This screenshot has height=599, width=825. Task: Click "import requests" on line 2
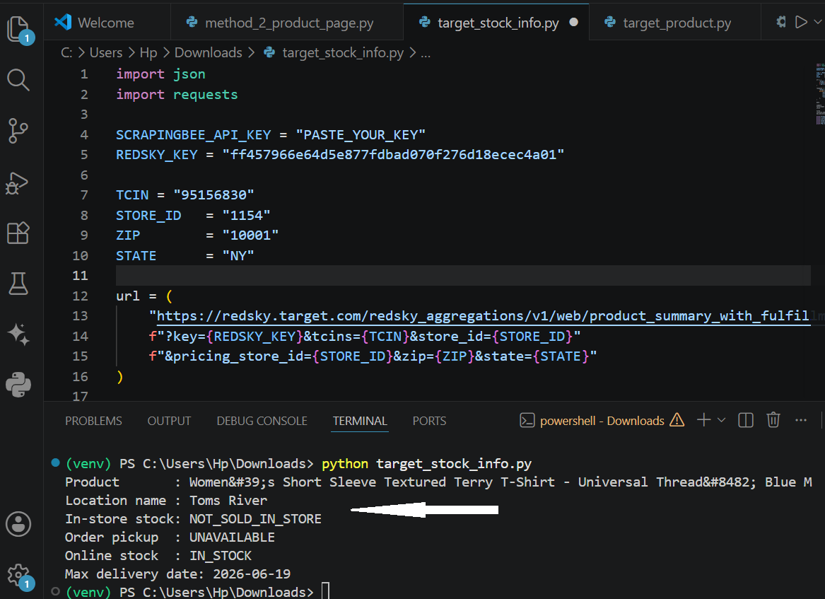coord(177,95)
